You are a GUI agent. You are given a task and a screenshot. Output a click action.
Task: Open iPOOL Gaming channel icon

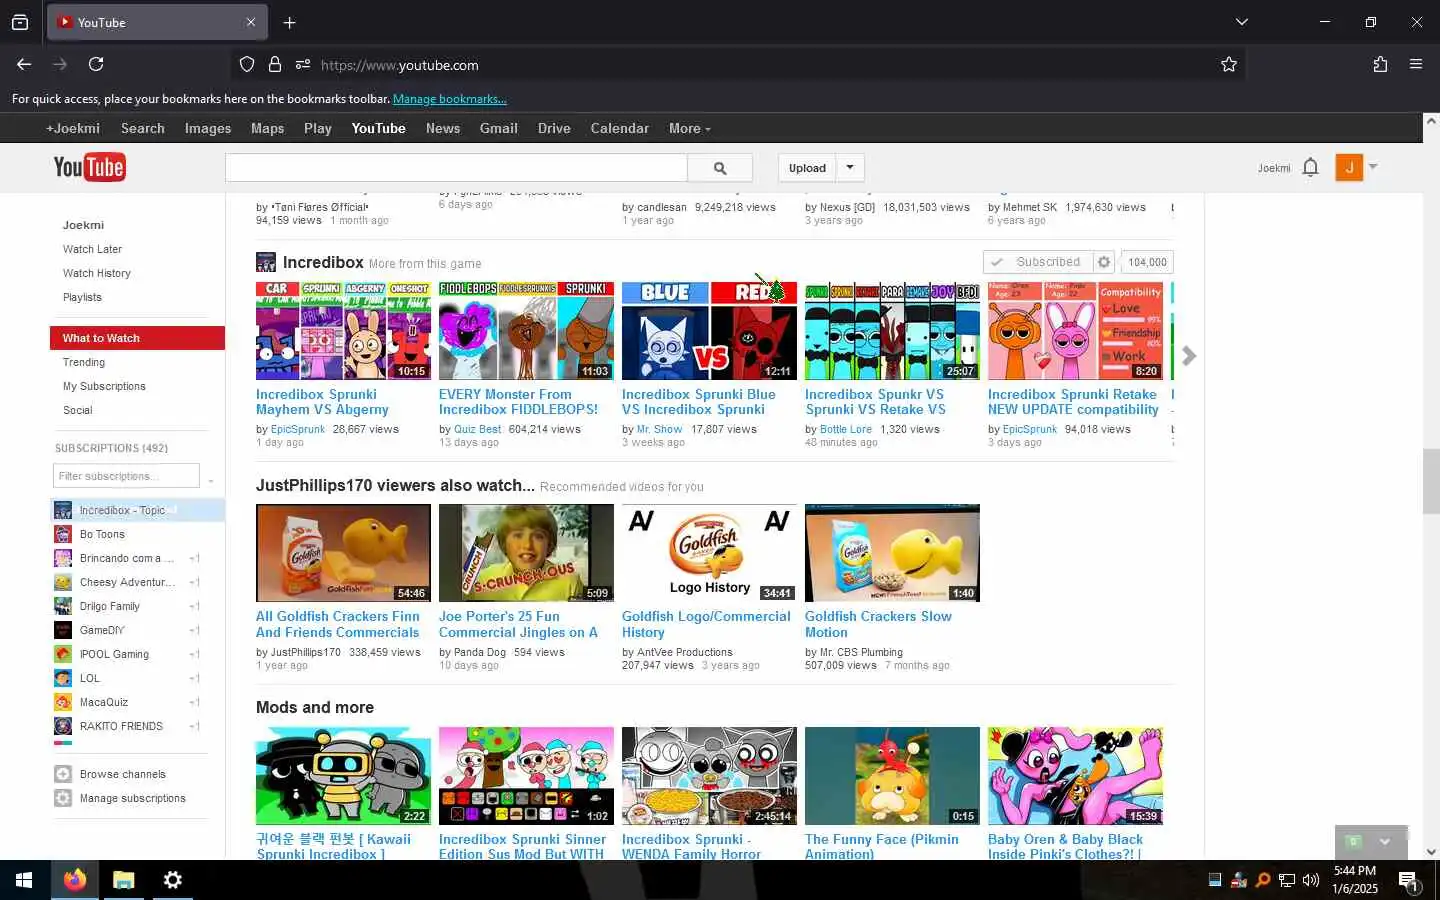[x=63, y=654]
